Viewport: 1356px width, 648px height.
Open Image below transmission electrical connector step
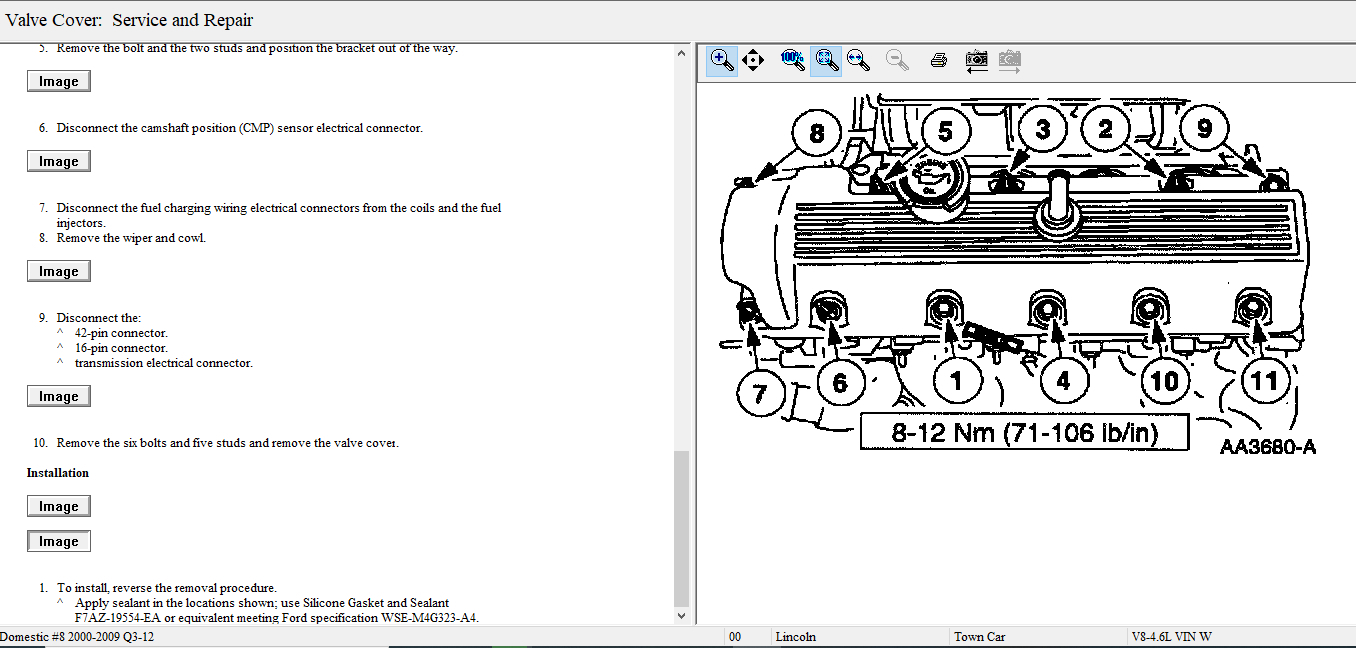(x=59, y=396)
